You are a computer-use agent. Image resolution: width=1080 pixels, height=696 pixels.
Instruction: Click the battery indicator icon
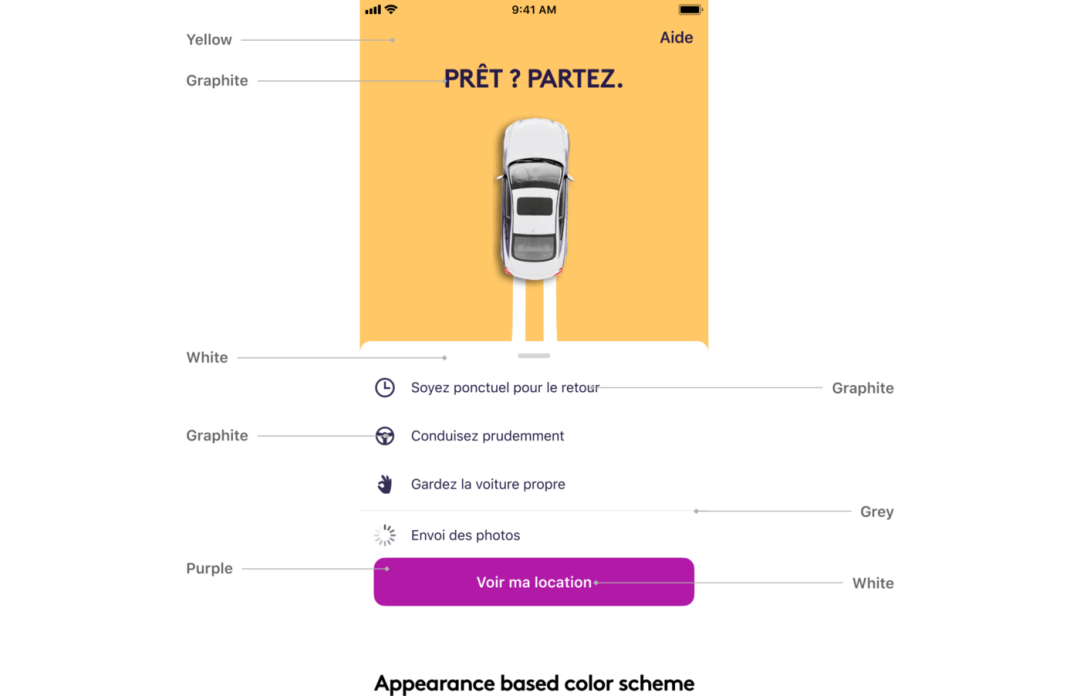click(x=691, y=10)
